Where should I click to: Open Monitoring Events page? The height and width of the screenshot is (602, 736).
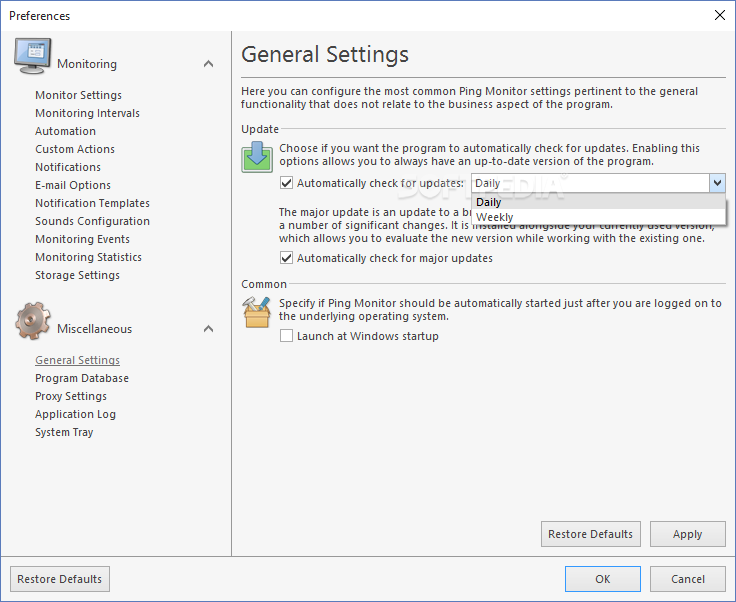pos(82,239)
